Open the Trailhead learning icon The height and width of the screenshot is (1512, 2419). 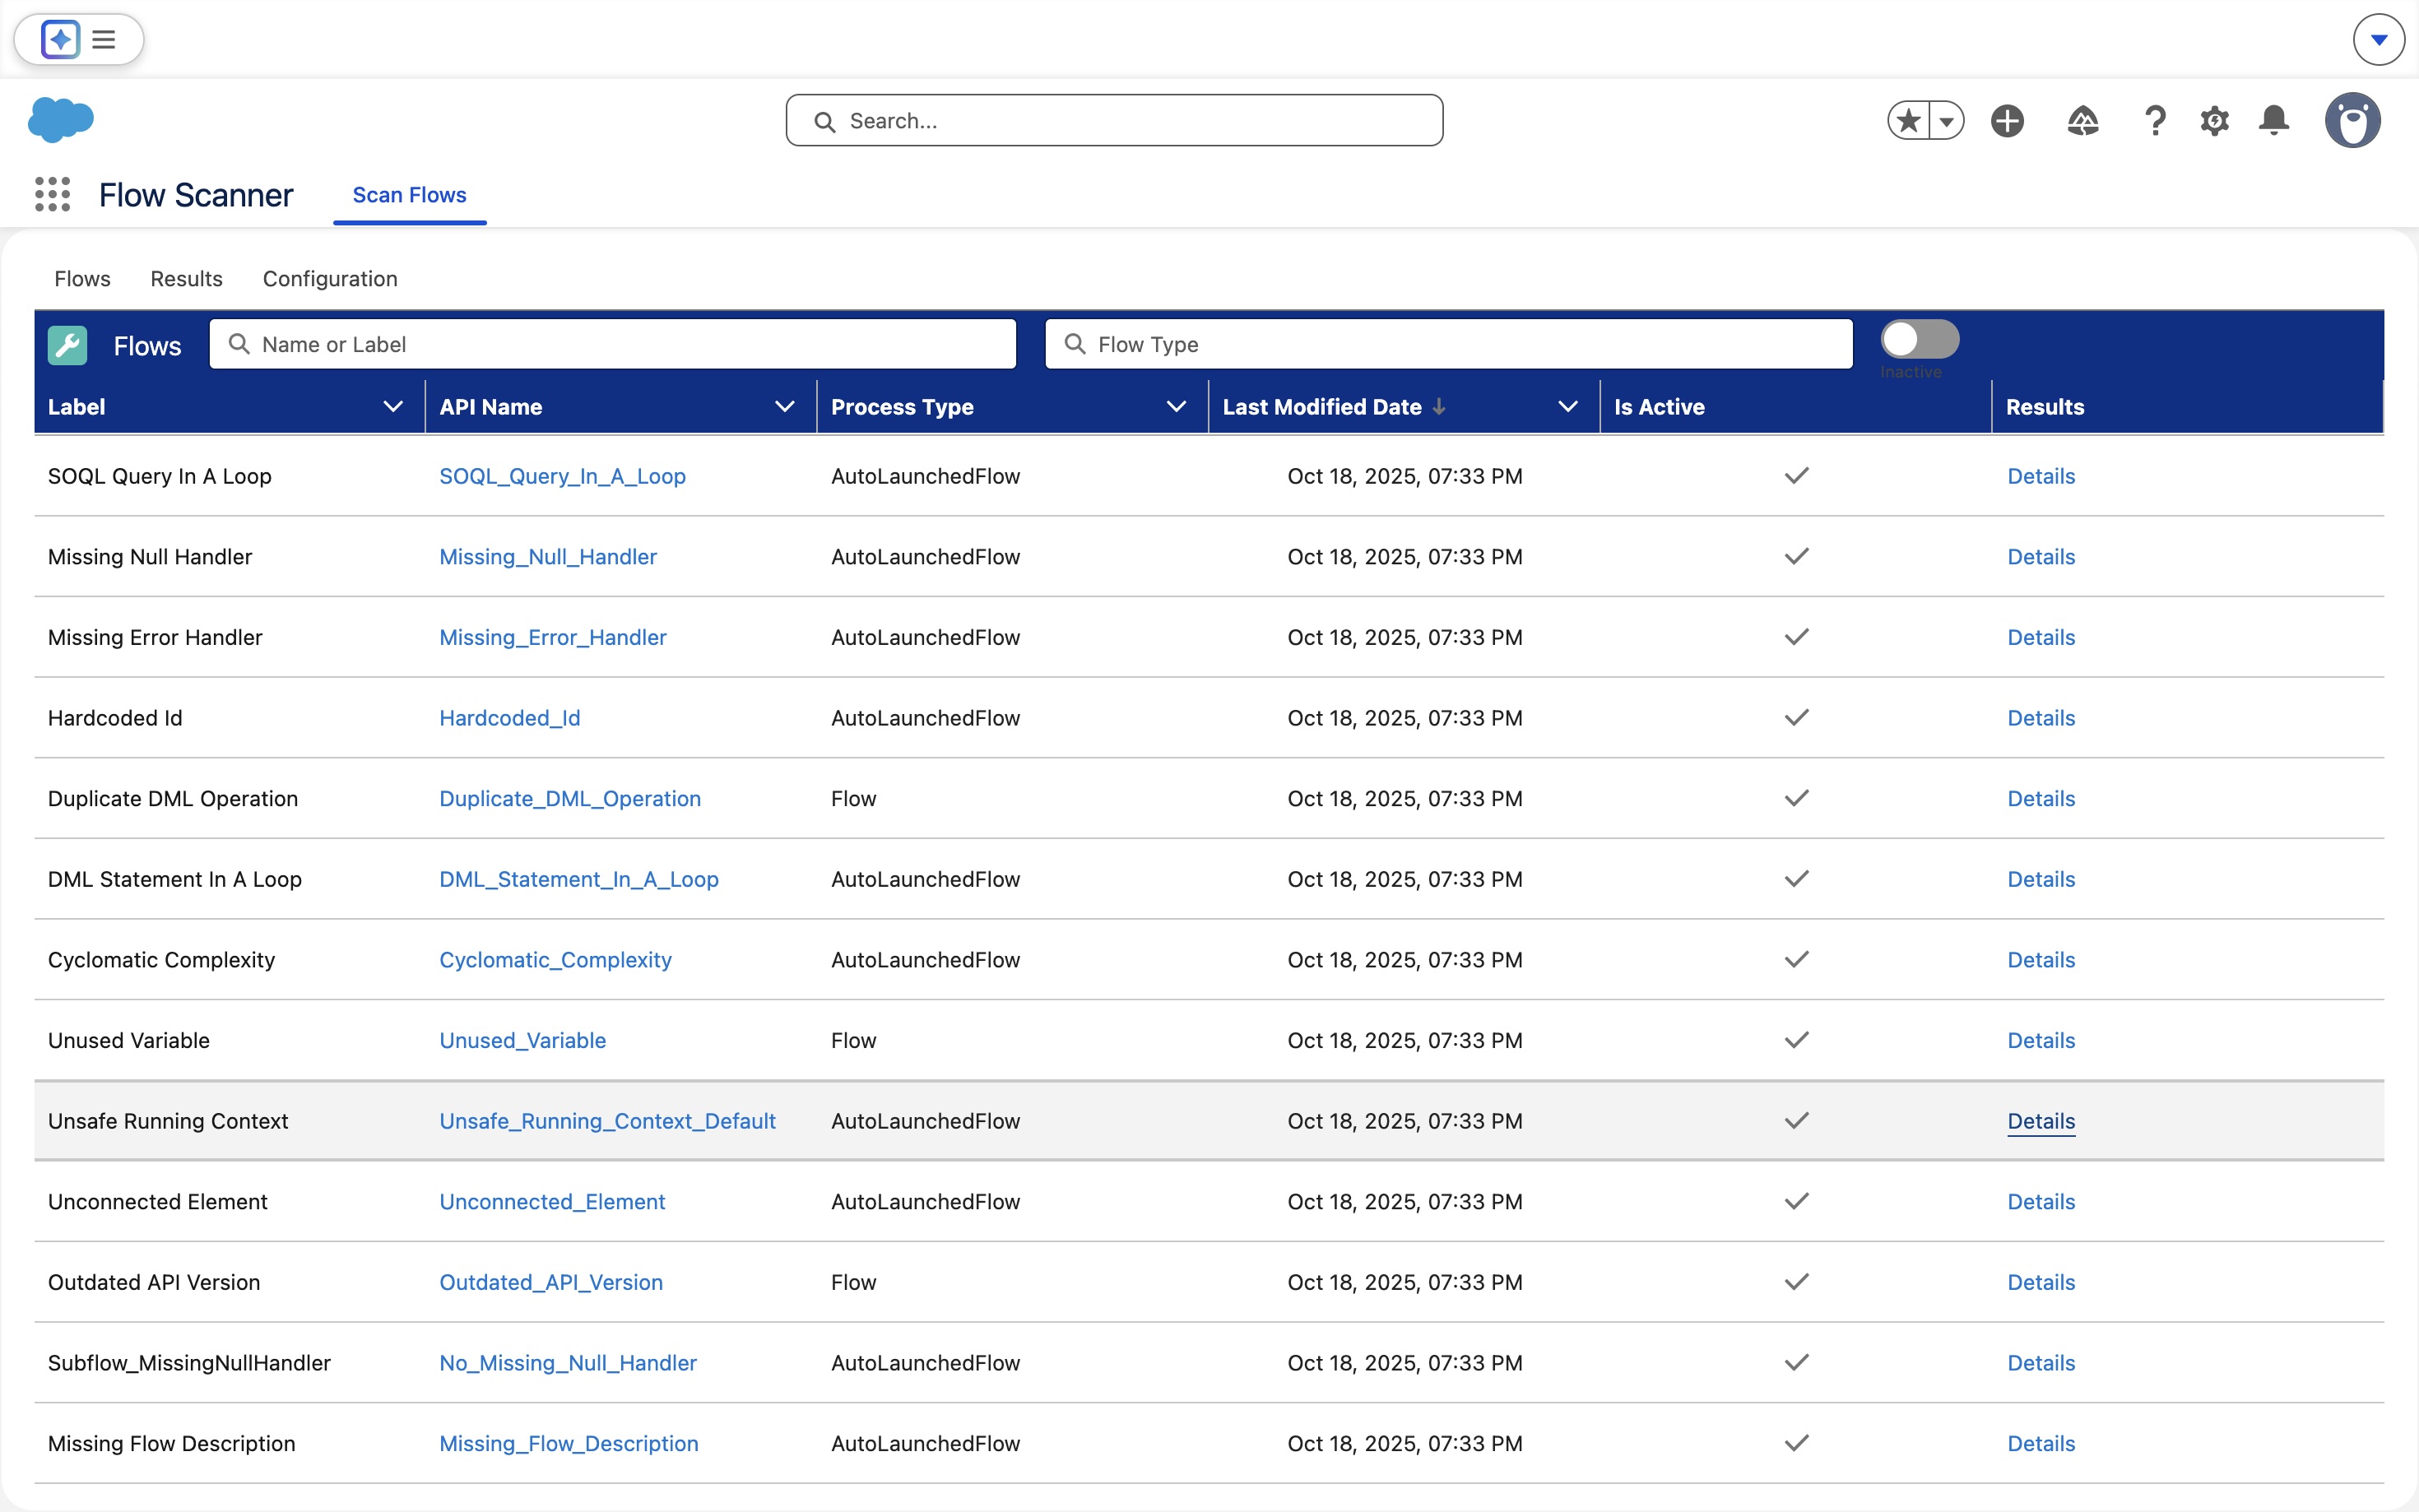pyautogui.click(x=2083, y=120)
